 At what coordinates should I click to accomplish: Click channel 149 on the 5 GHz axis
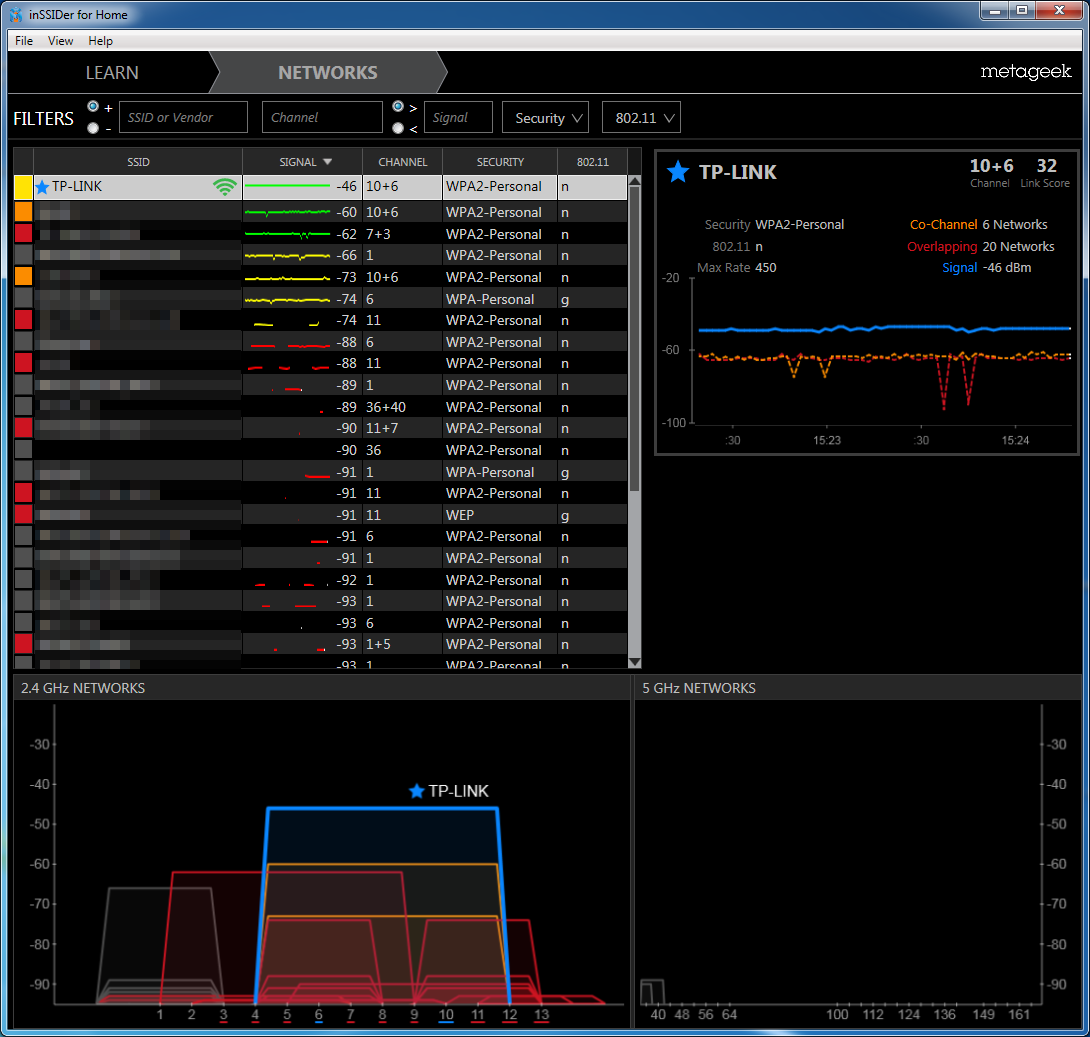(983, 1015)
